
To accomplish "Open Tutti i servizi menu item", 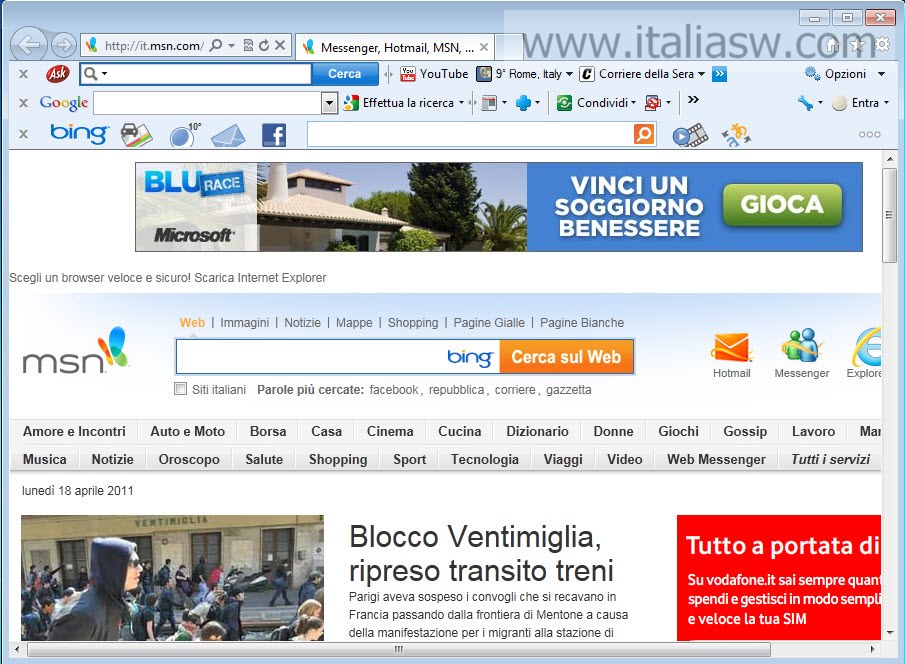I will tap(831, 460).
